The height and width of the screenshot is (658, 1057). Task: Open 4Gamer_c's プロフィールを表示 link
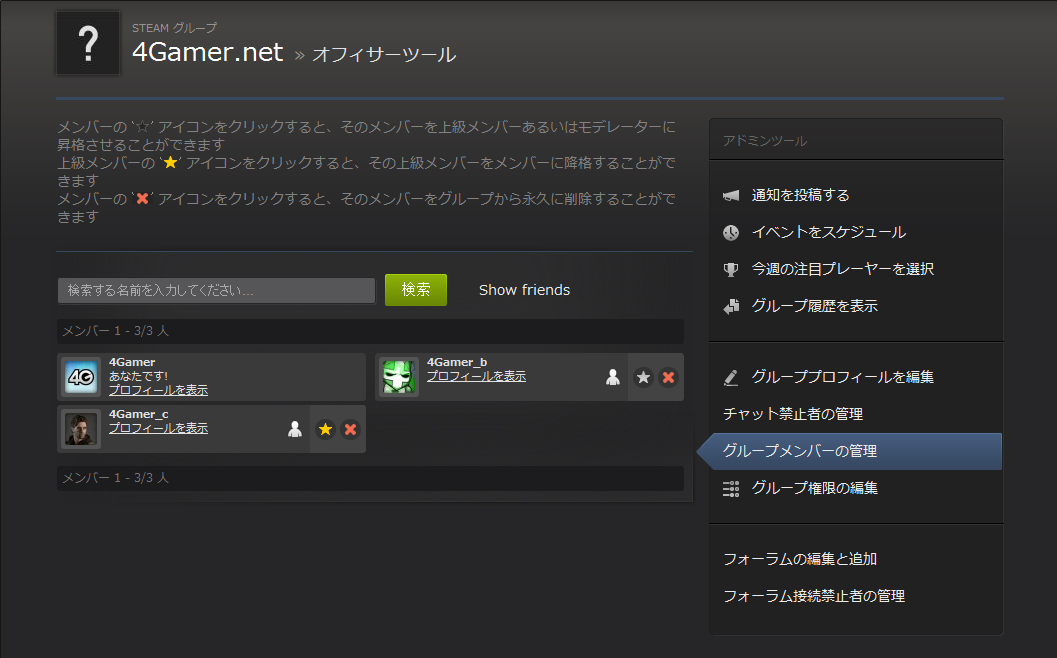[x=158, y=428]
